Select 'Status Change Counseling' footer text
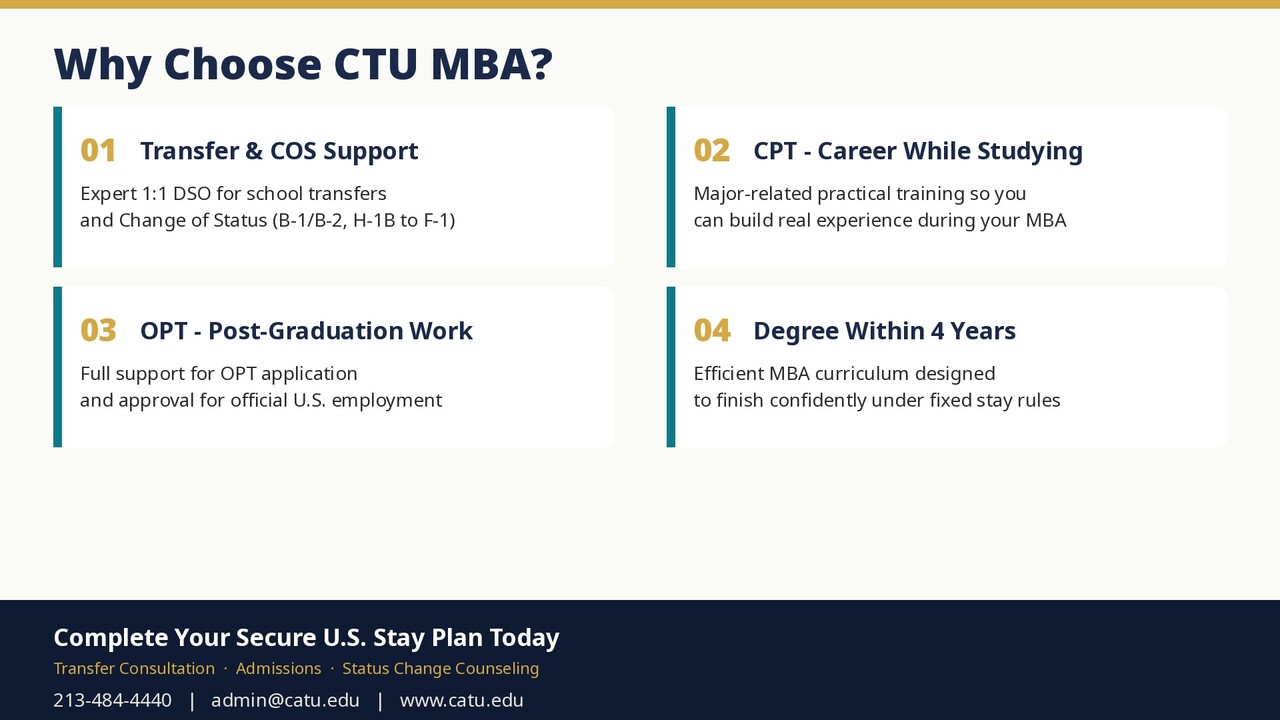The image size is (1280, 720). pos(440,668)
